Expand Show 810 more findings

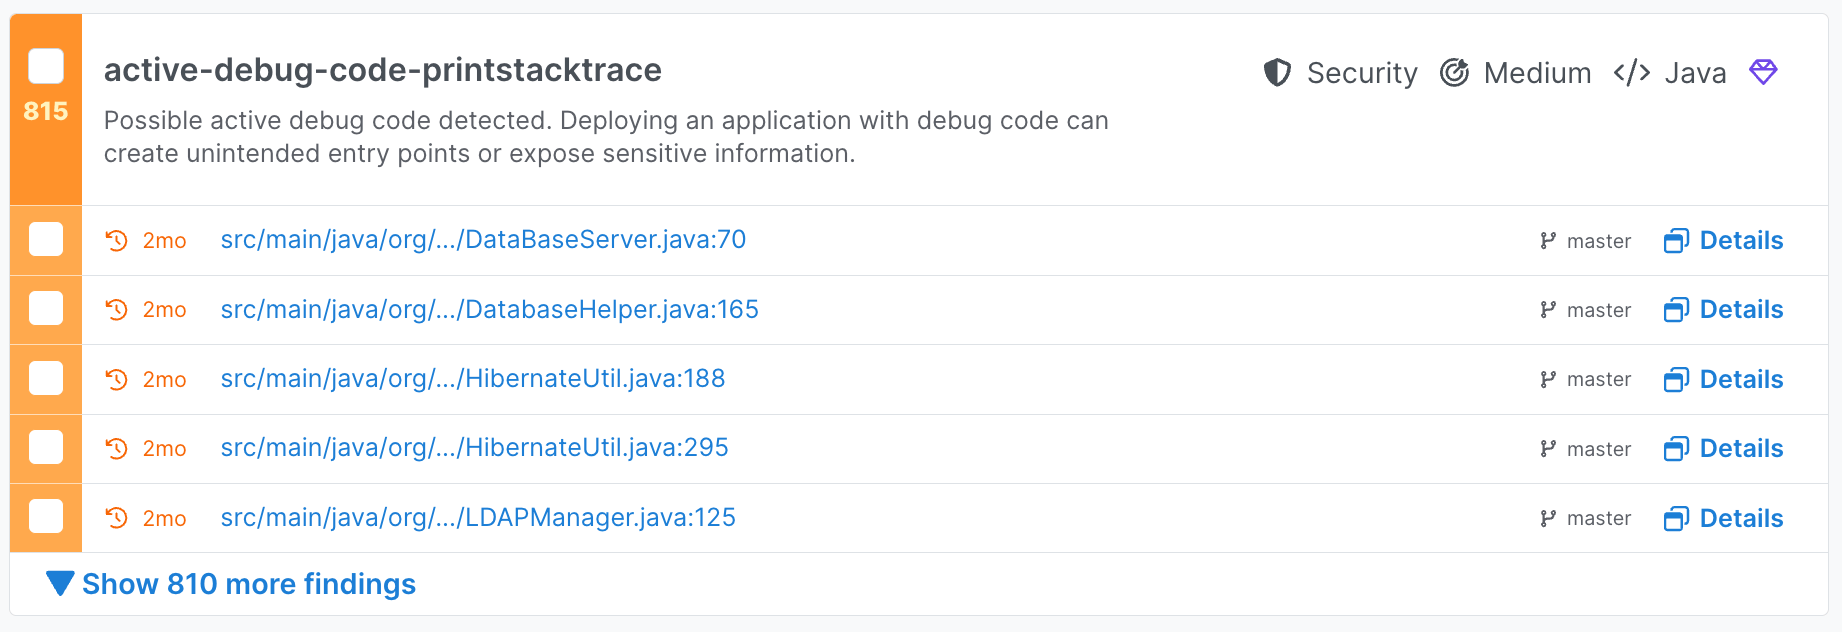(248, 584)
